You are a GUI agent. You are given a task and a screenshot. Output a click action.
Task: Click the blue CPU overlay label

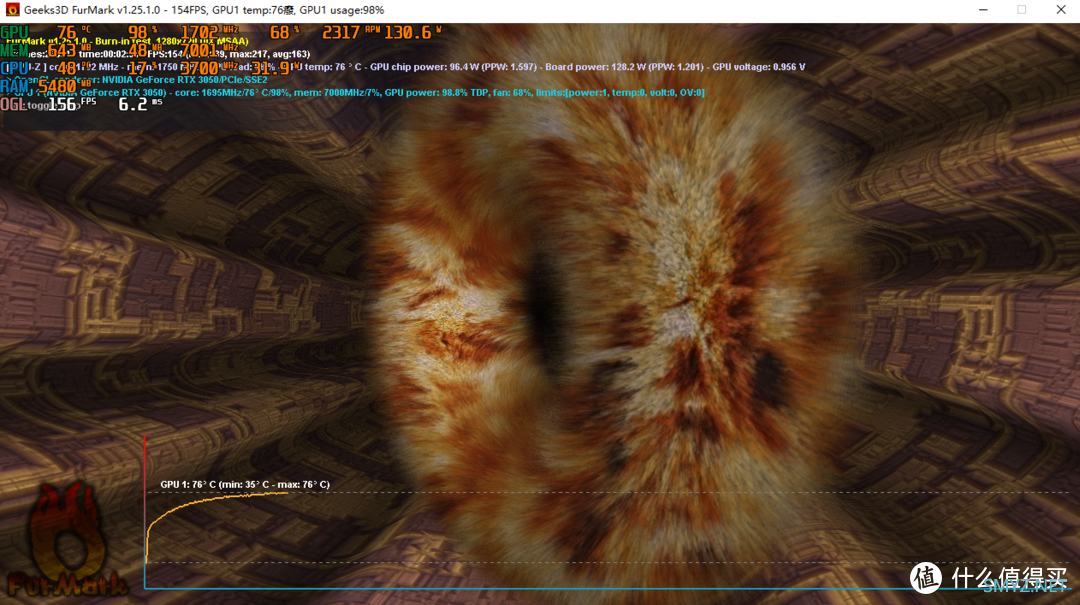(x=15, y=68)
